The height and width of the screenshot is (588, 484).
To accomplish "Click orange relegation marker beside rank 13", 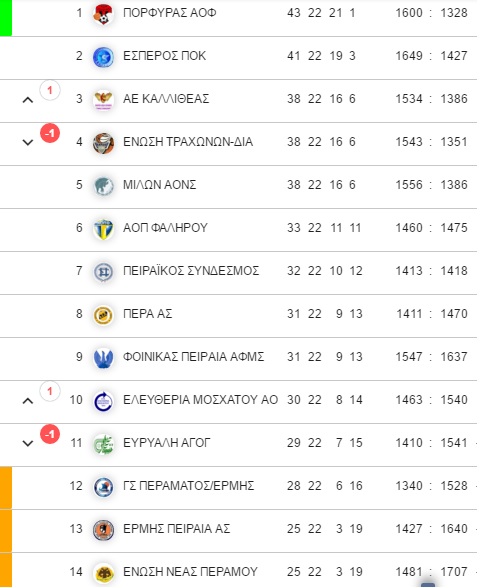I will [x=6, y=531].
